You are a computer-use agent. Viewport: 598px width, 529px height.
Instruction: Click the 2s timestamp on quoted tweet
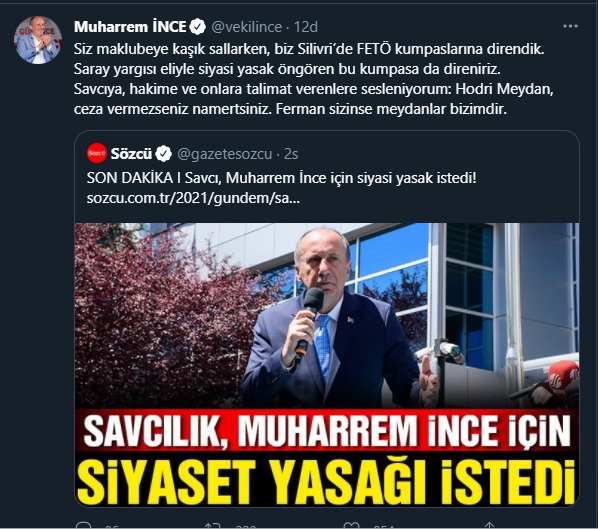pos(291,154)
